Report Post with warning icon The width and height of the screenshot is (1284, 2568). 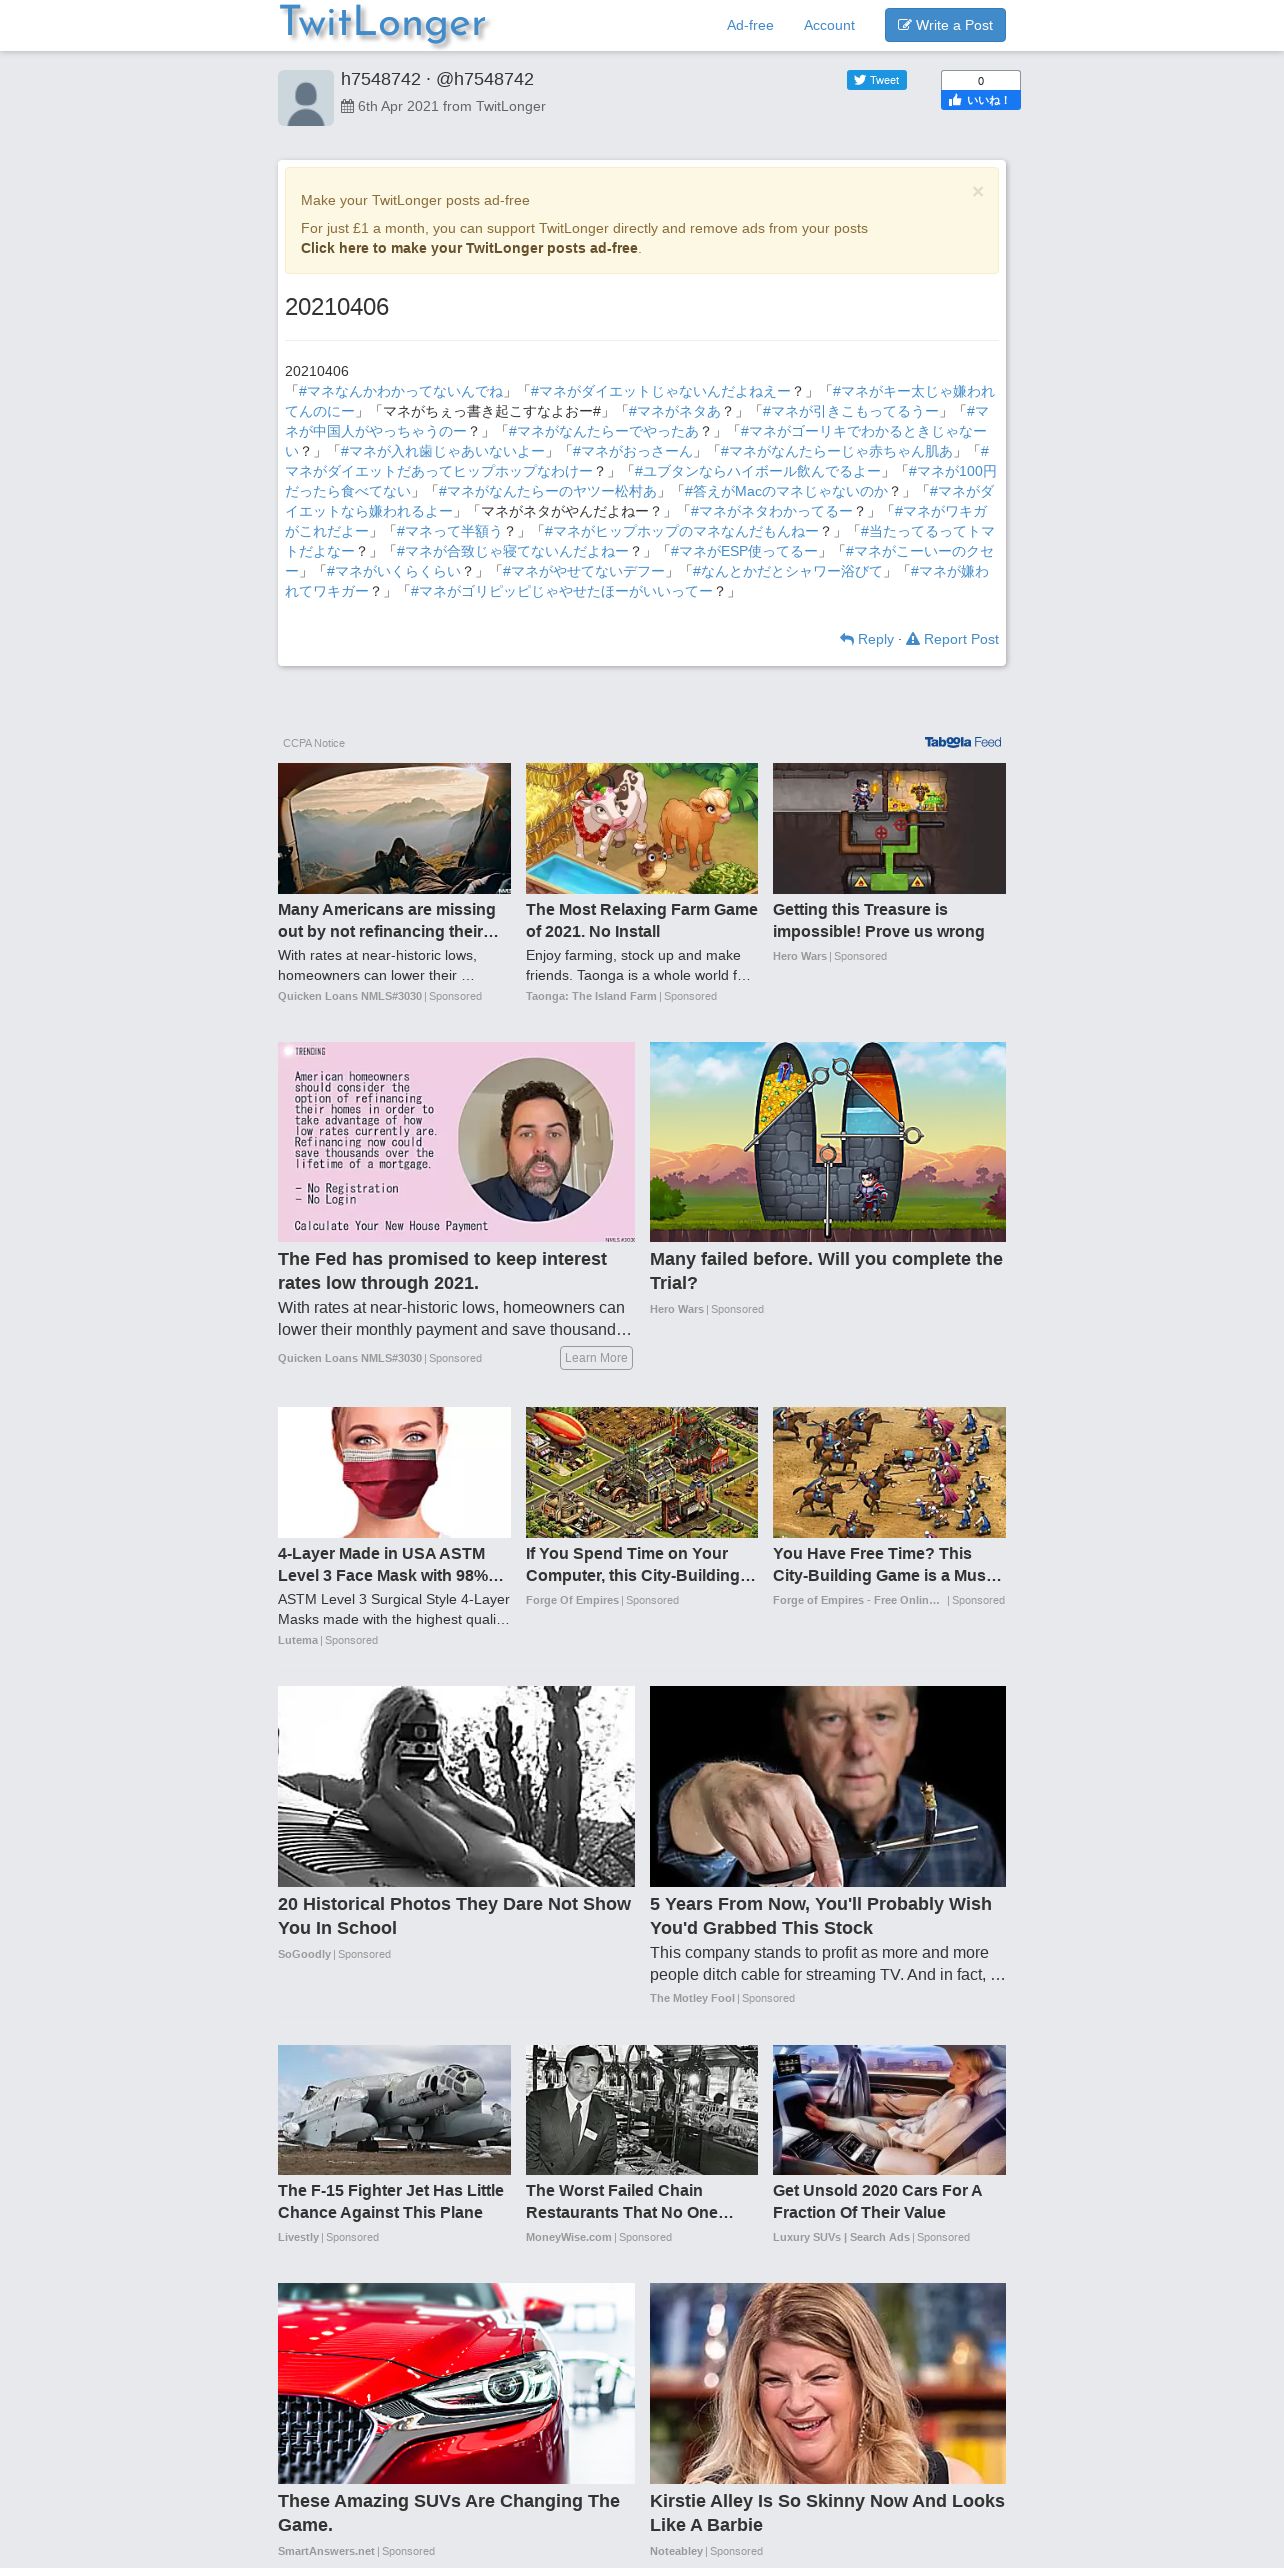[x=952, y=639]
